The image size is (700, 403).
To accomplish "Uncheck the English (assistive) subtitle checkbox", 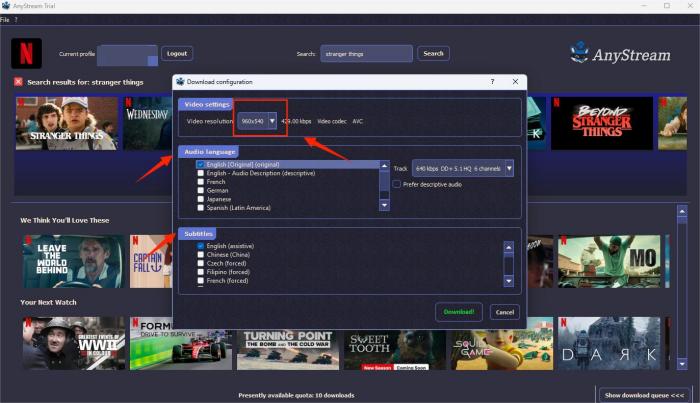I will coord(200,246).
